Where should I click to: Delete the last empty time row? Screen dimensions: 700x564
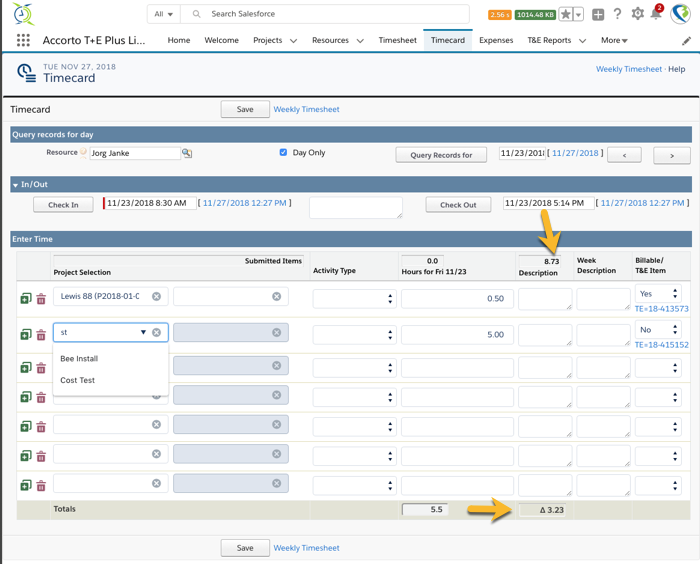point(41,485)
